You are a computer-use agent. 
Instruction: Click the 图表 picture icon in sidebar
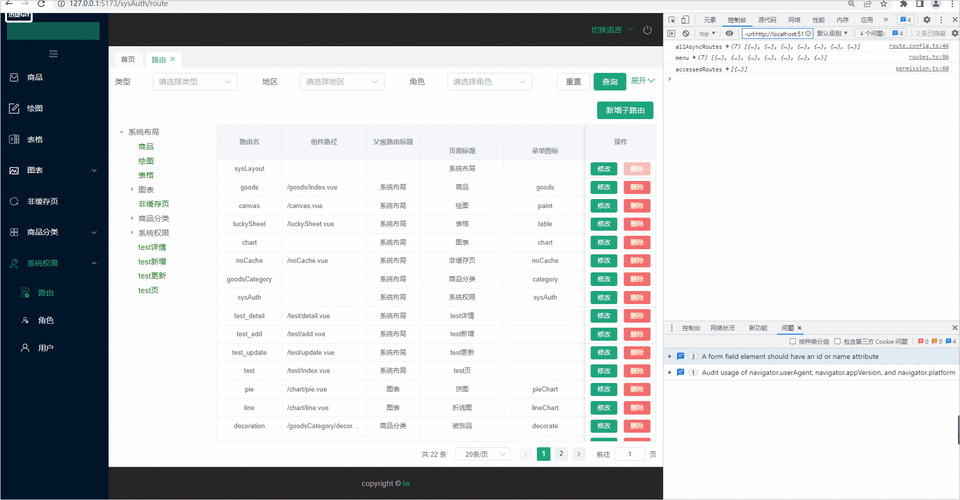point(14,170)
